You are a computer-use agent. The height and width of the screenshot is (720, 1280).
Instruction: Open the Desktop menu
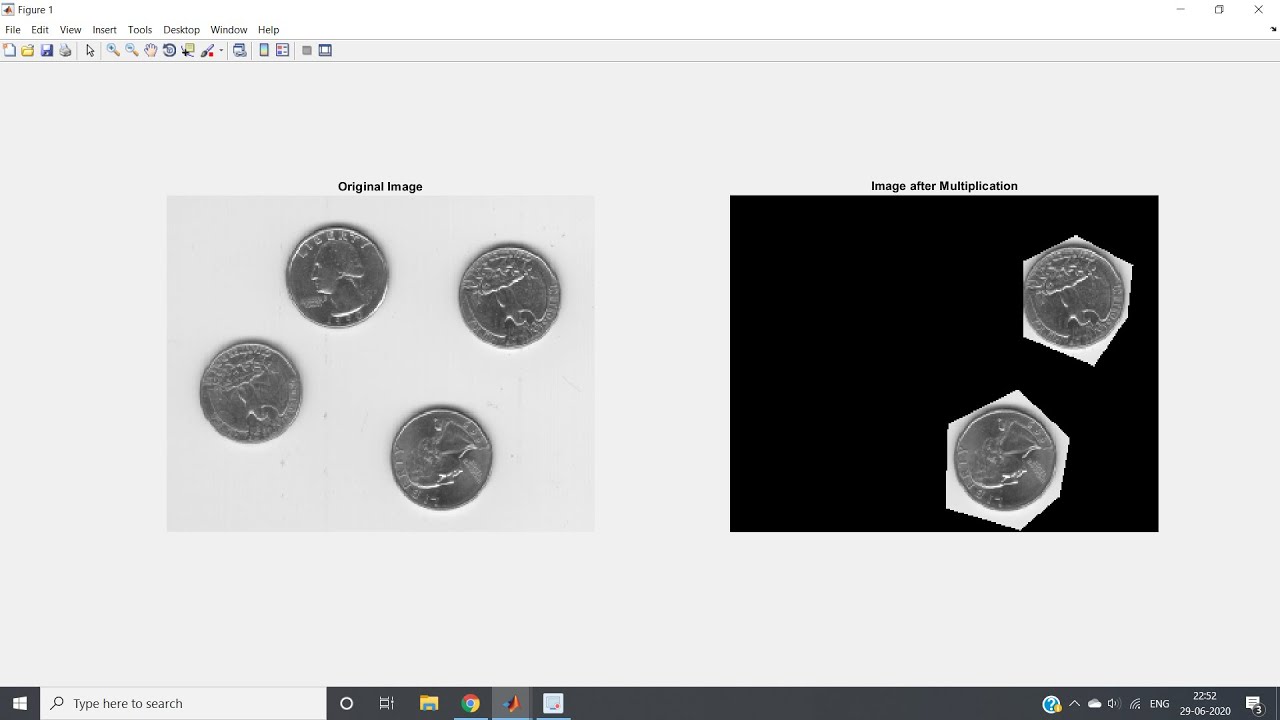(181, 30)
